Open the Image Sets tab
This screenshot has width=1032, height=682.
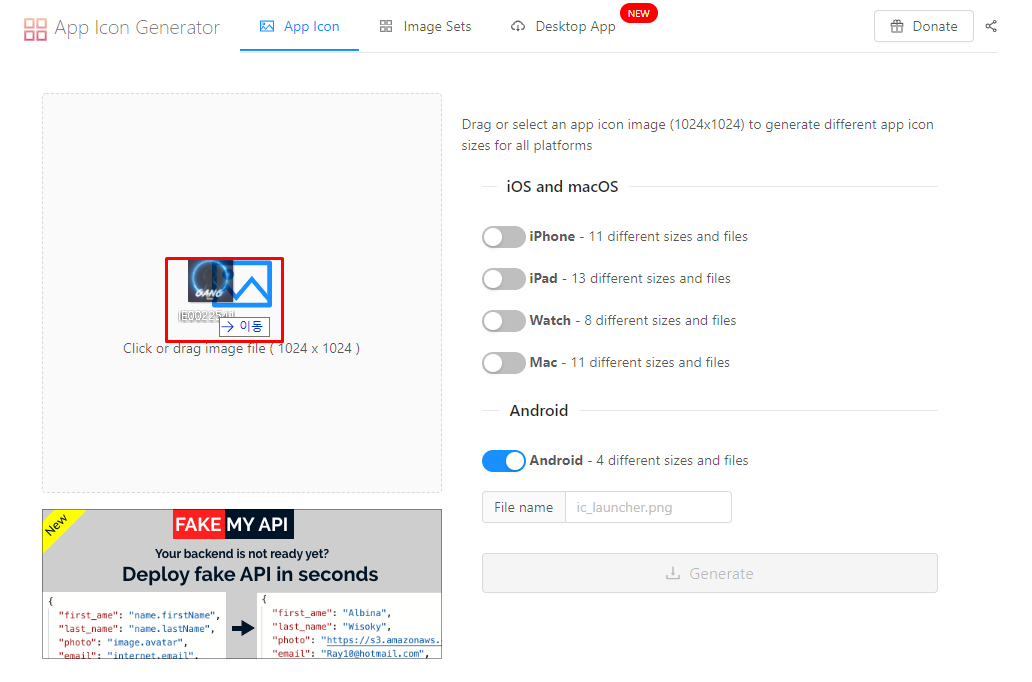(425, 26)
